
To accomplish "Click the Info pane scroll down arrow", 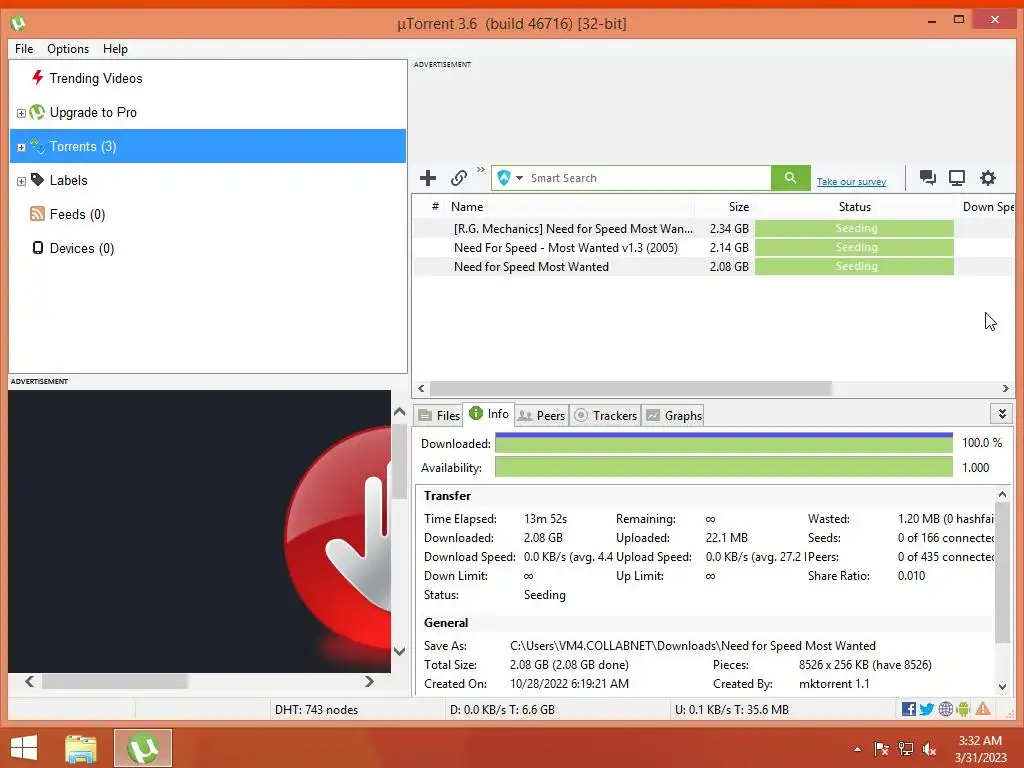I will (1002, 686).
